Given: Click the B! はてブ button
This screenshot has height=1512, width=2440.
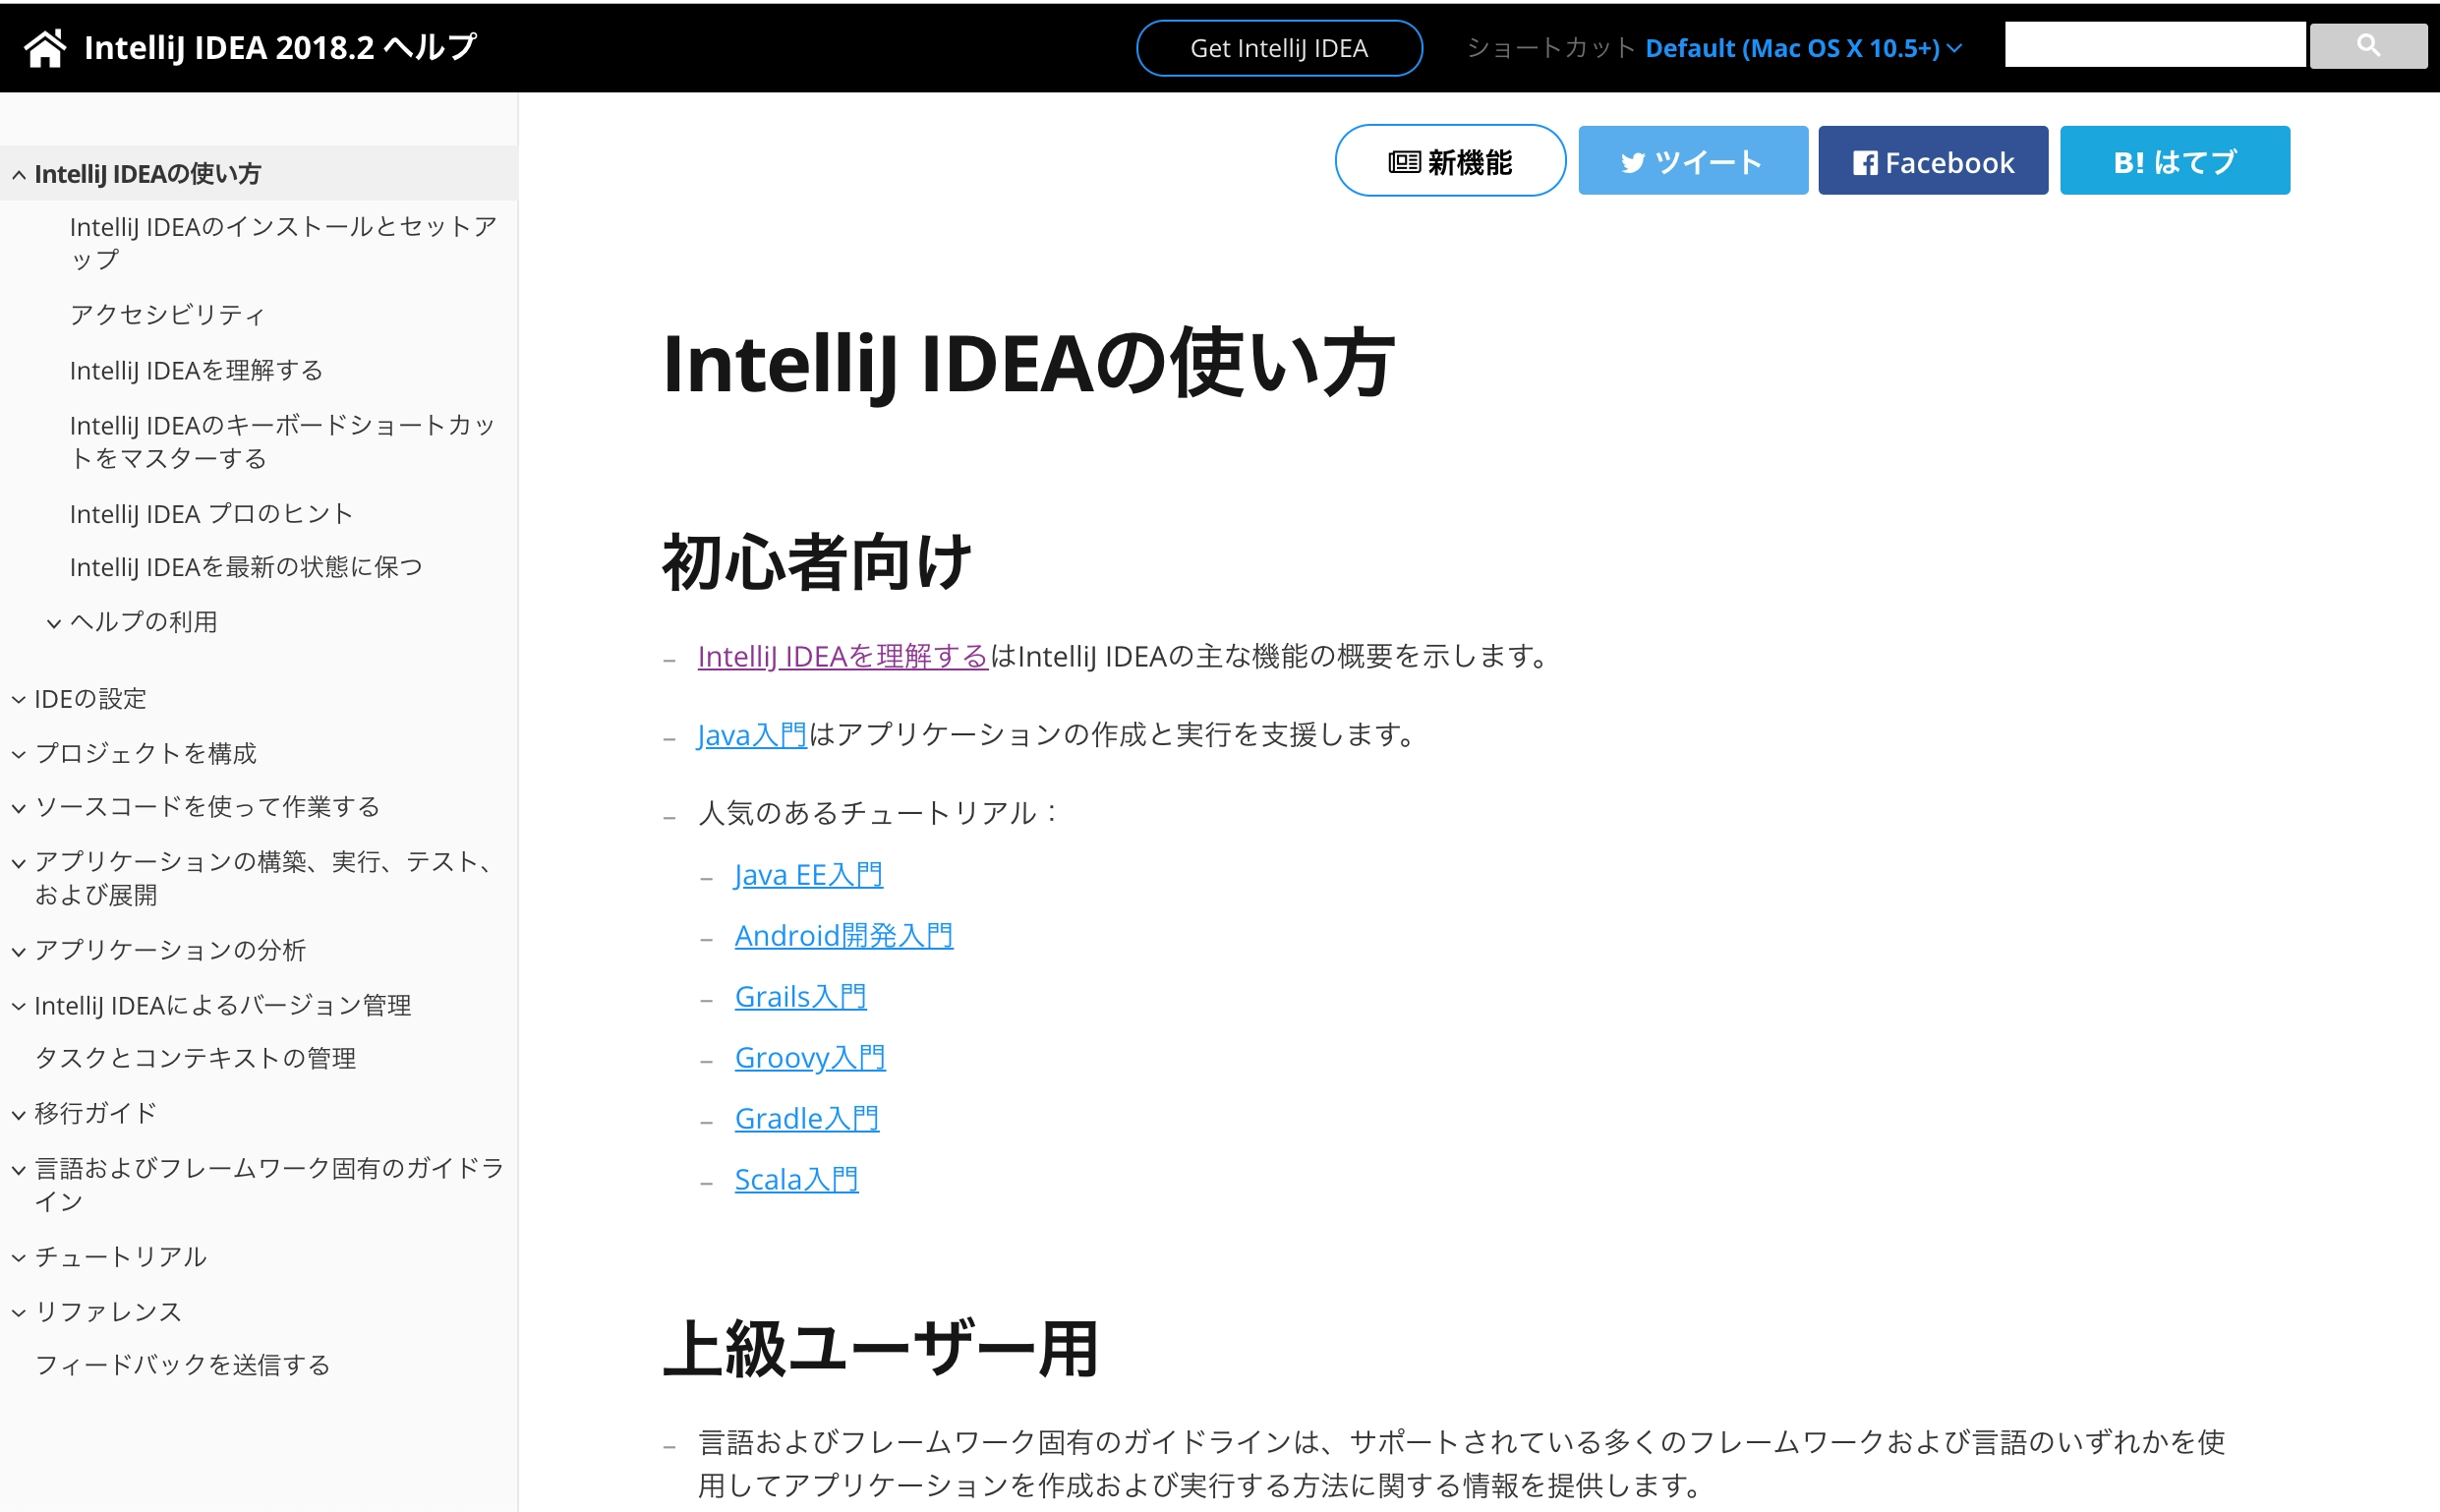Looking at the screenshot, I should click(2174, 161).
